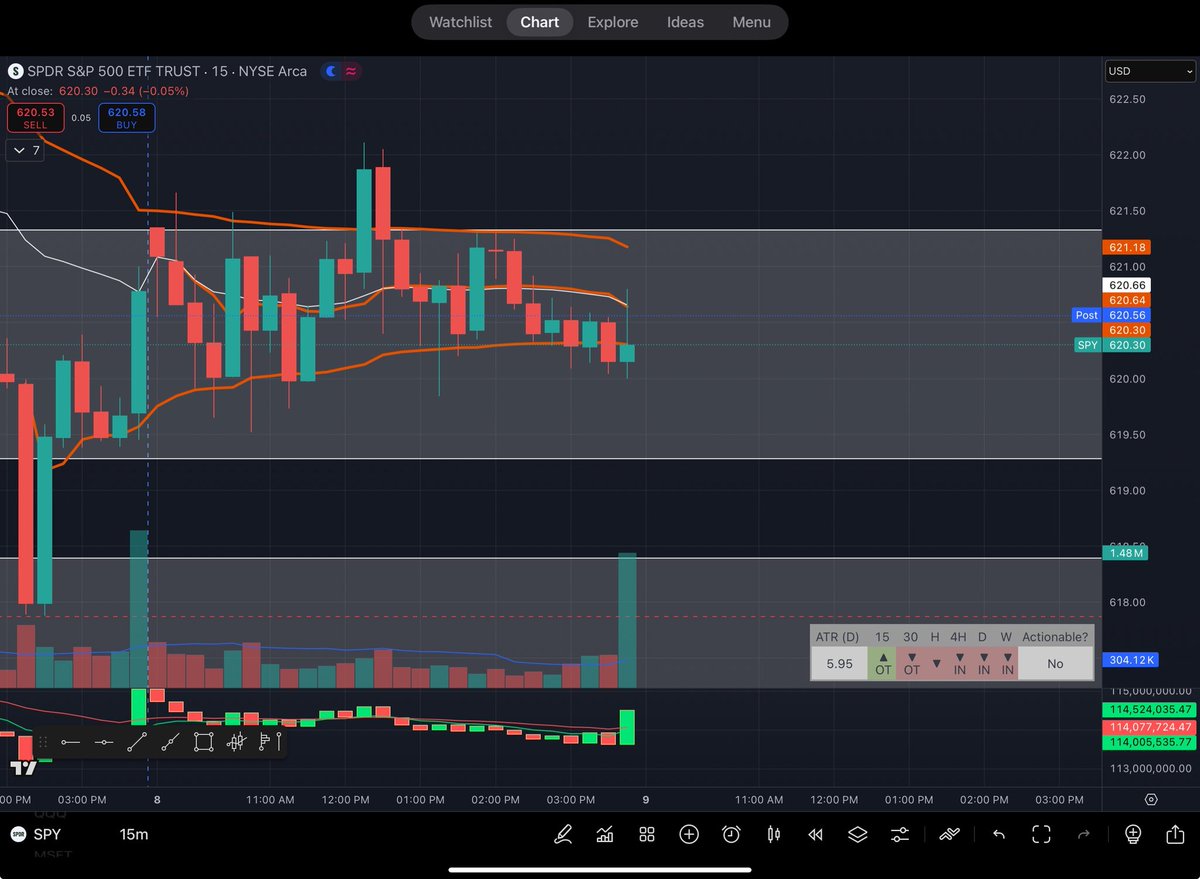Tap the orange 621.18 price label
The width and height of the screenshot is (1200, 879).
(x=1127, y=247)
